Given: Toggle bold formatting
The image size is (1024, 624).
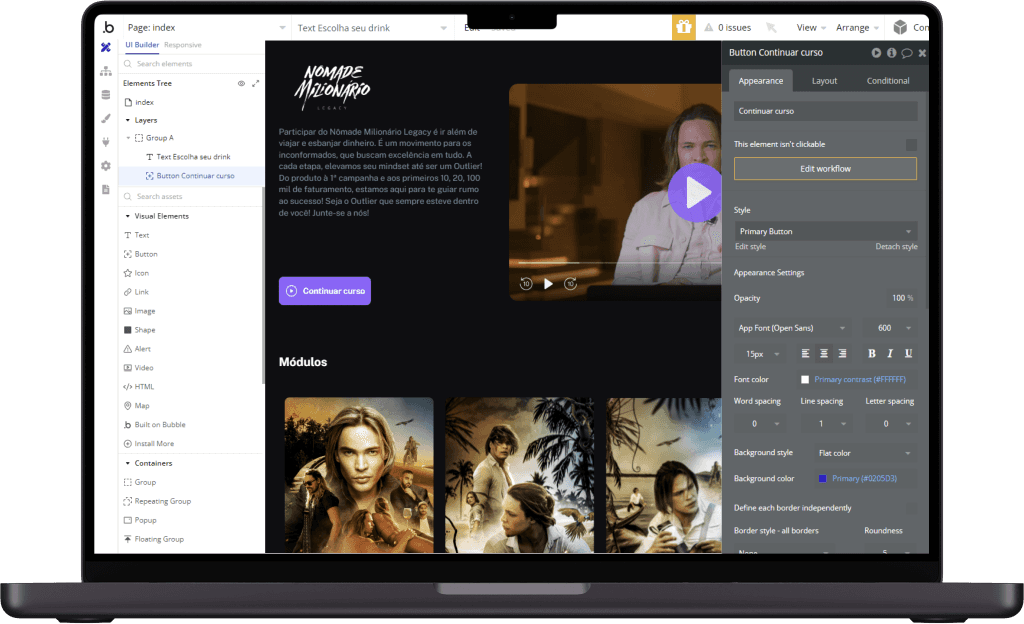Looking at the screenshot, I should click(x=872, y=353).
